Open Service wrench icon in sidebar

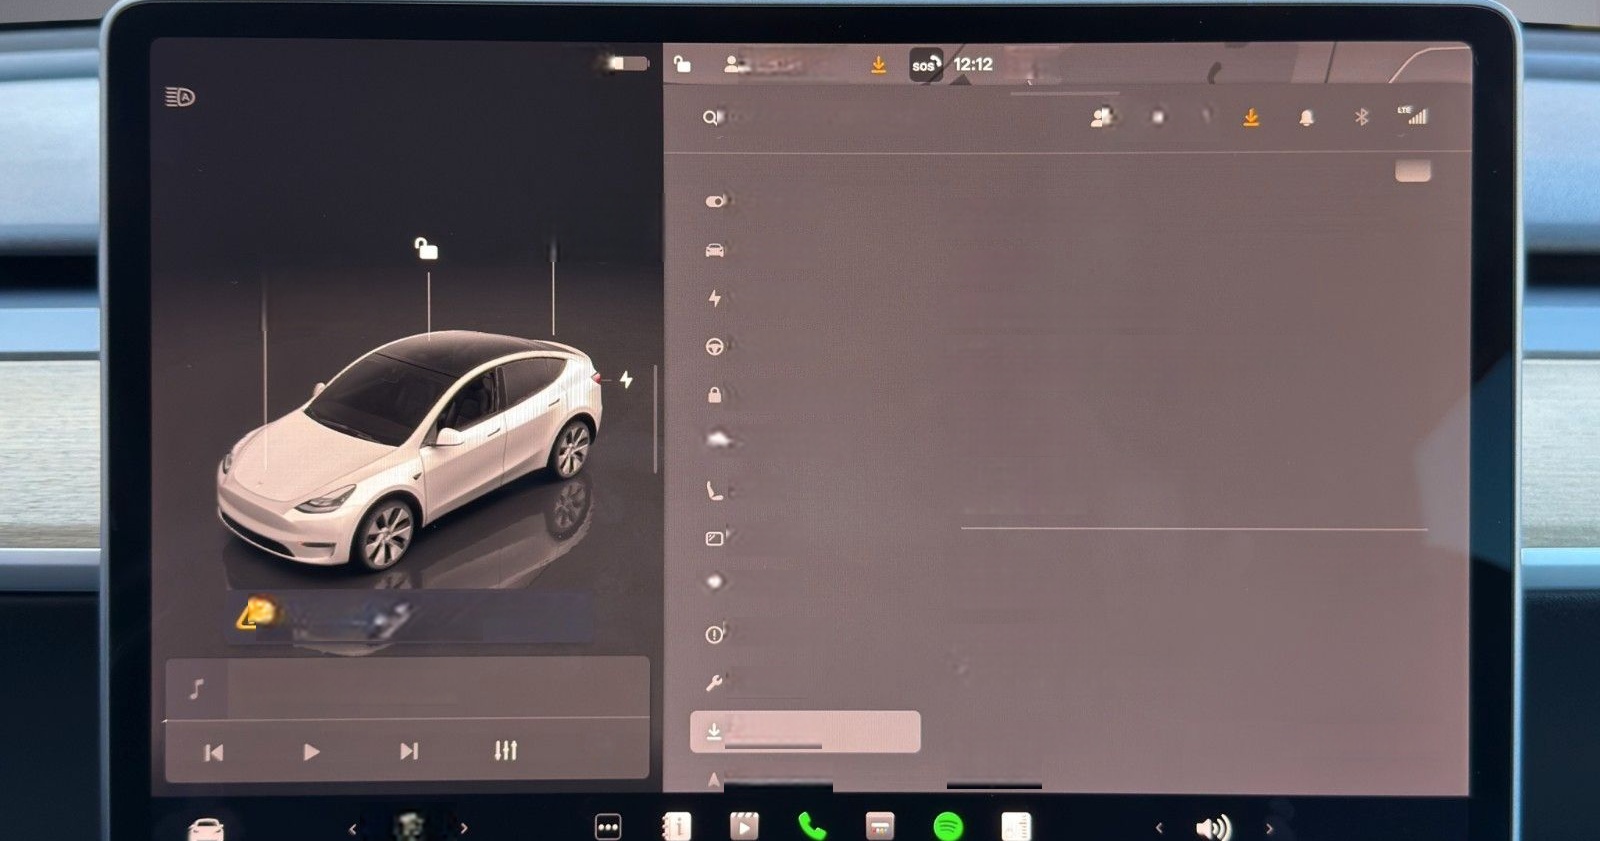coord(714,683)
